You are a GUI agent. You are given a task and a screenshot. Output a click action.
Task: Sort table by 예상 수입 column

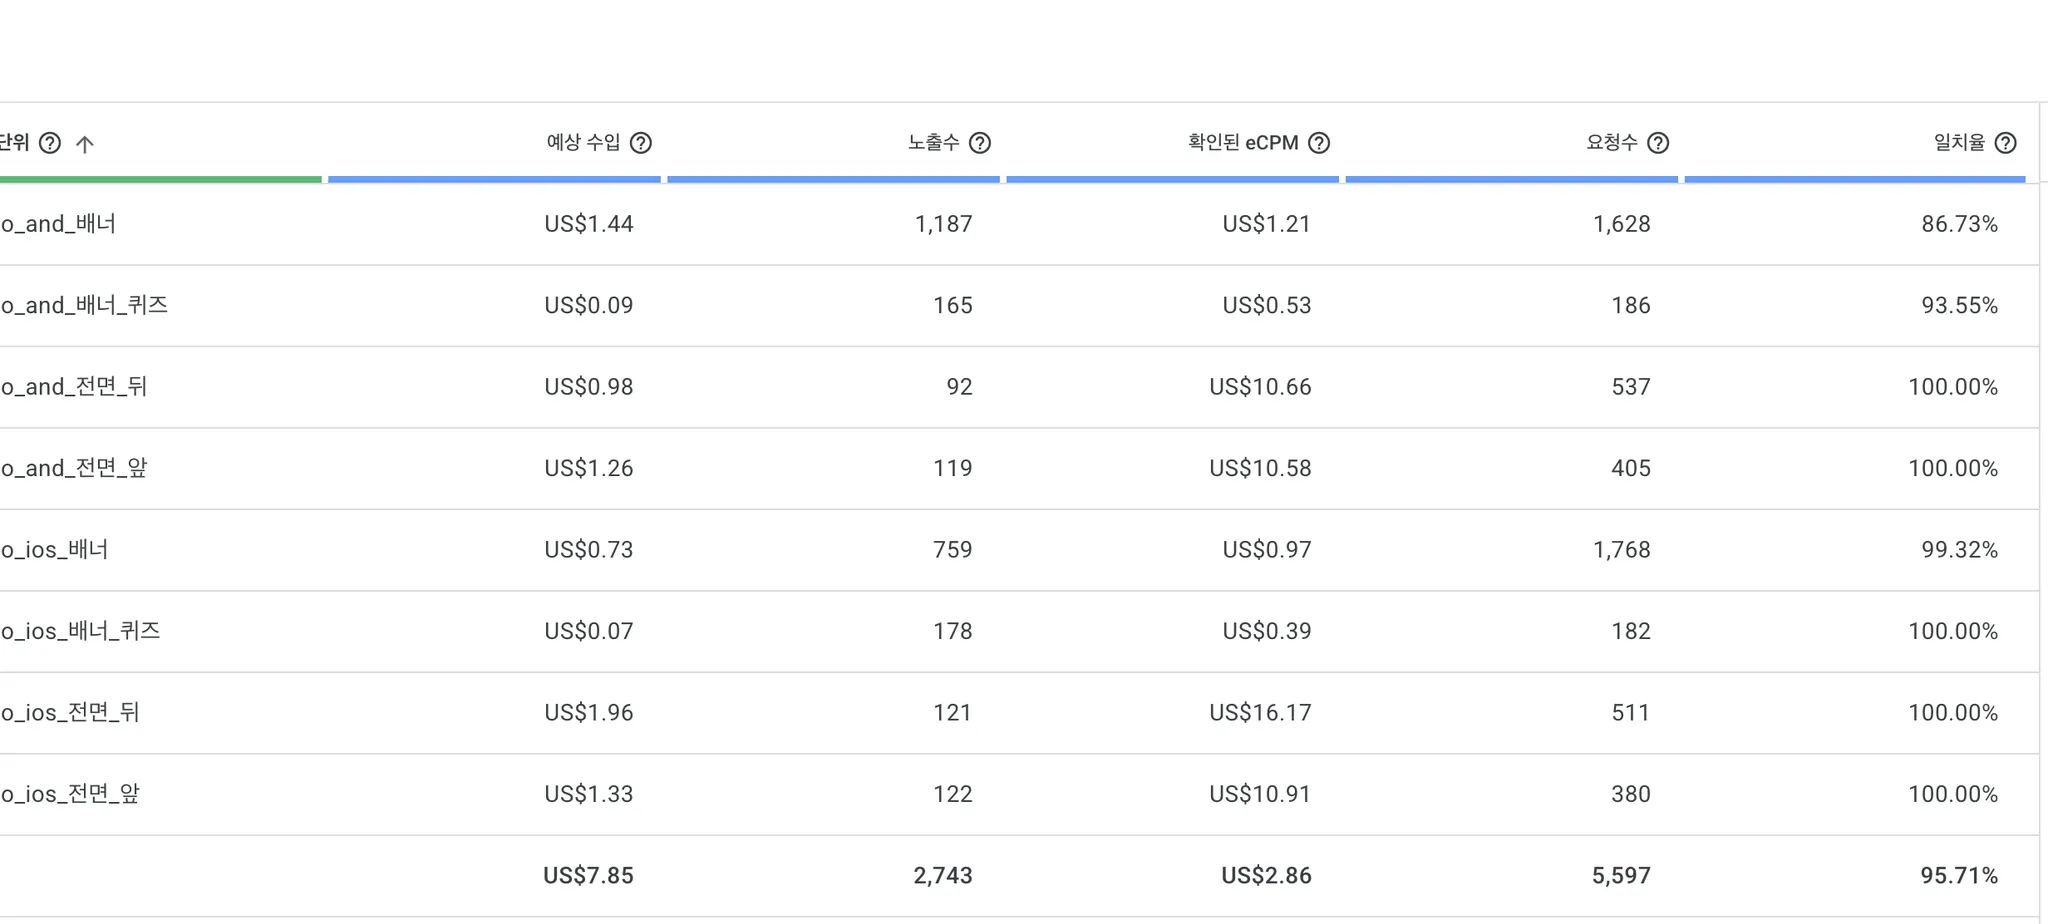583,143
